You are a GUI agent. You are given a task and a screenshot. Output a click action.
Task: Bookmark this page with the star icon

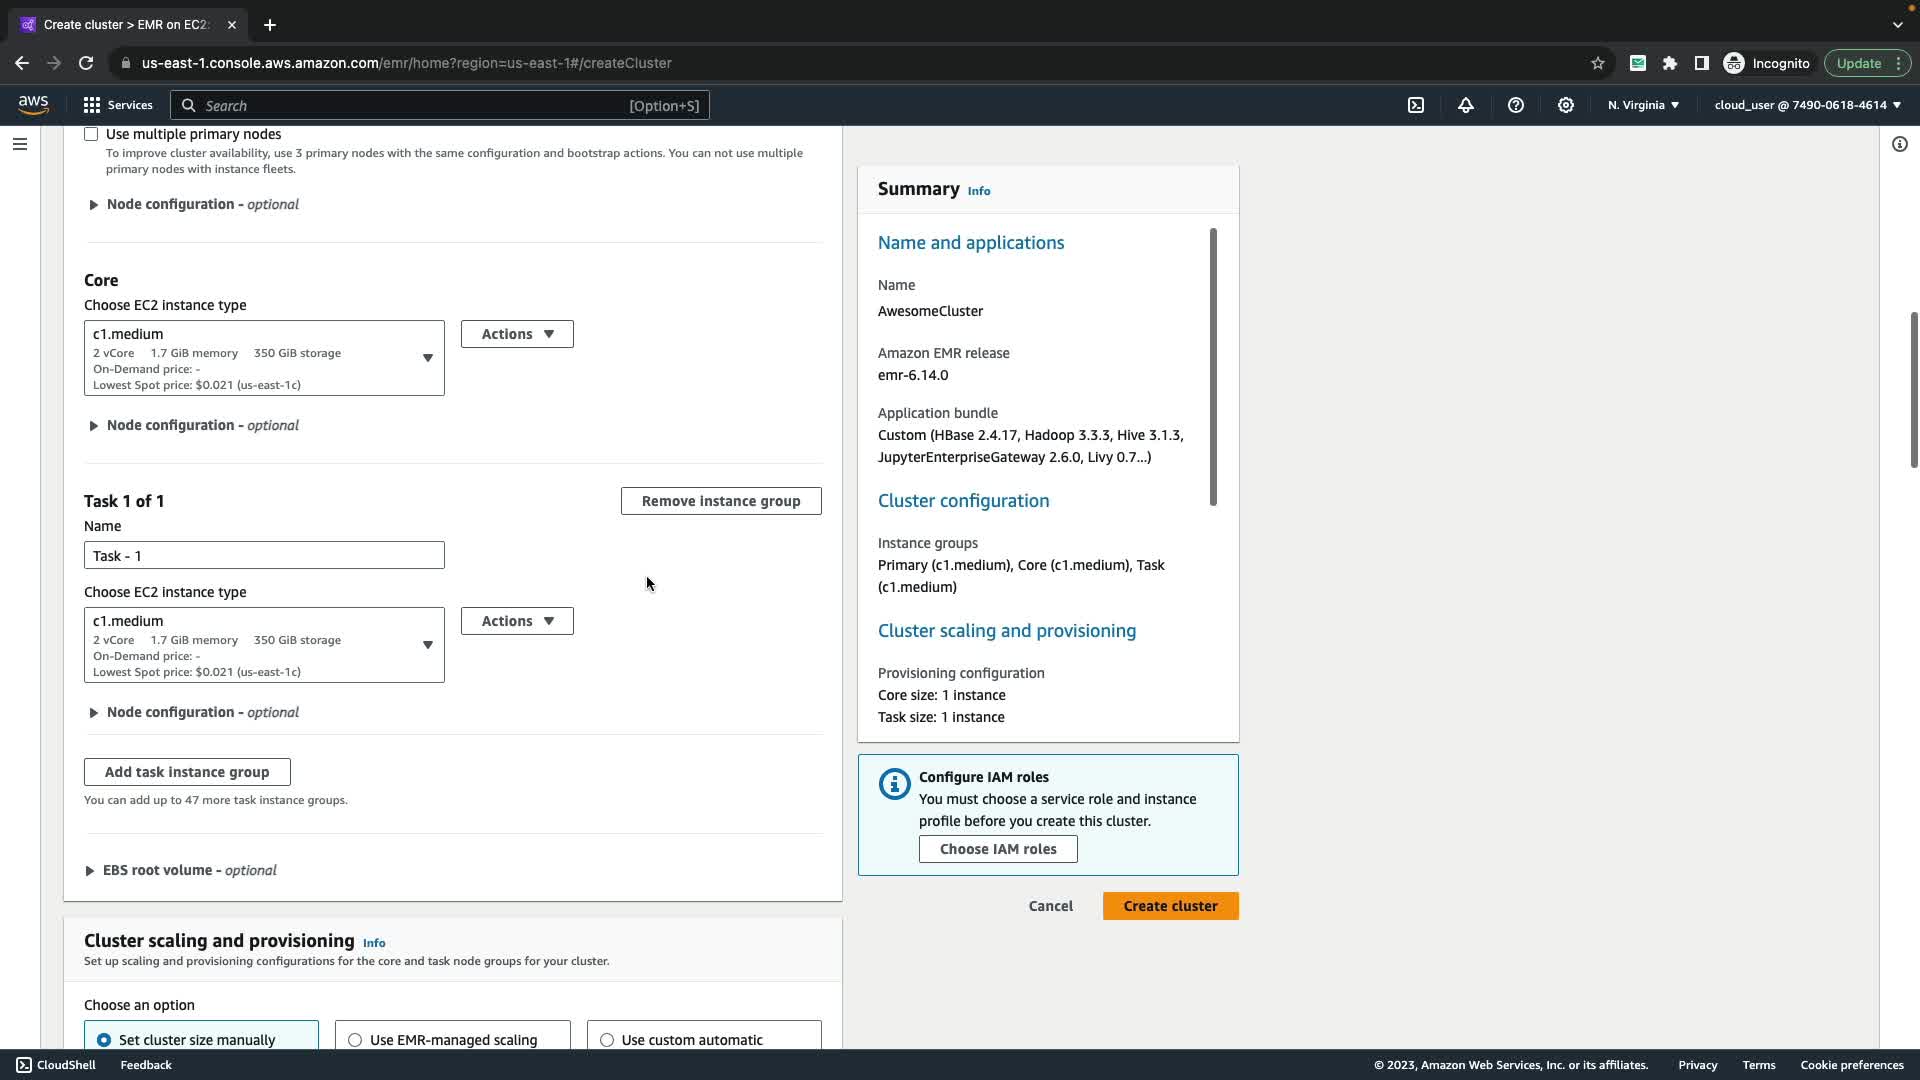[1598, 63]
